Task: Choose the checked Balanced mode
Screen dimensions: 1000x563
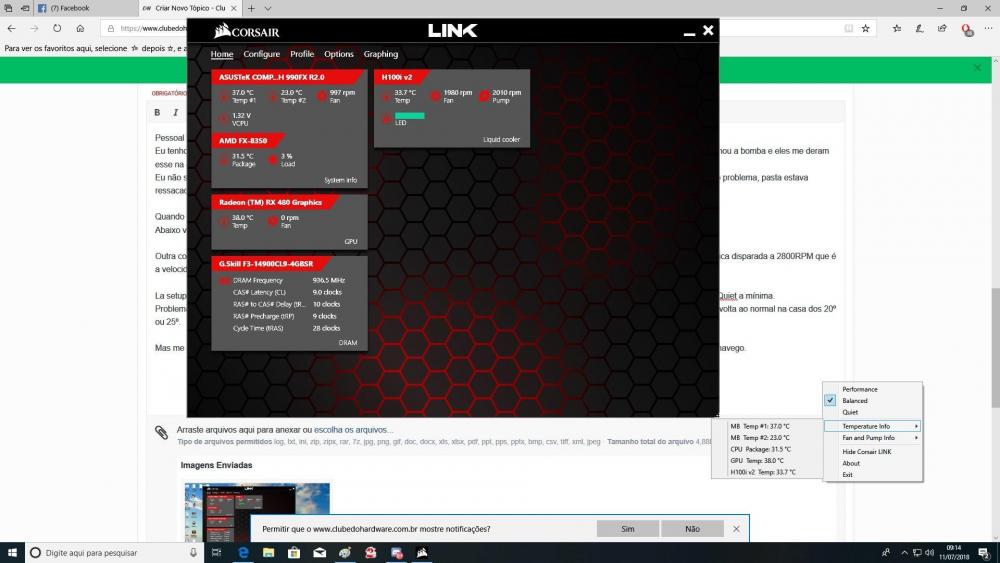Action: tap(854, 401)
